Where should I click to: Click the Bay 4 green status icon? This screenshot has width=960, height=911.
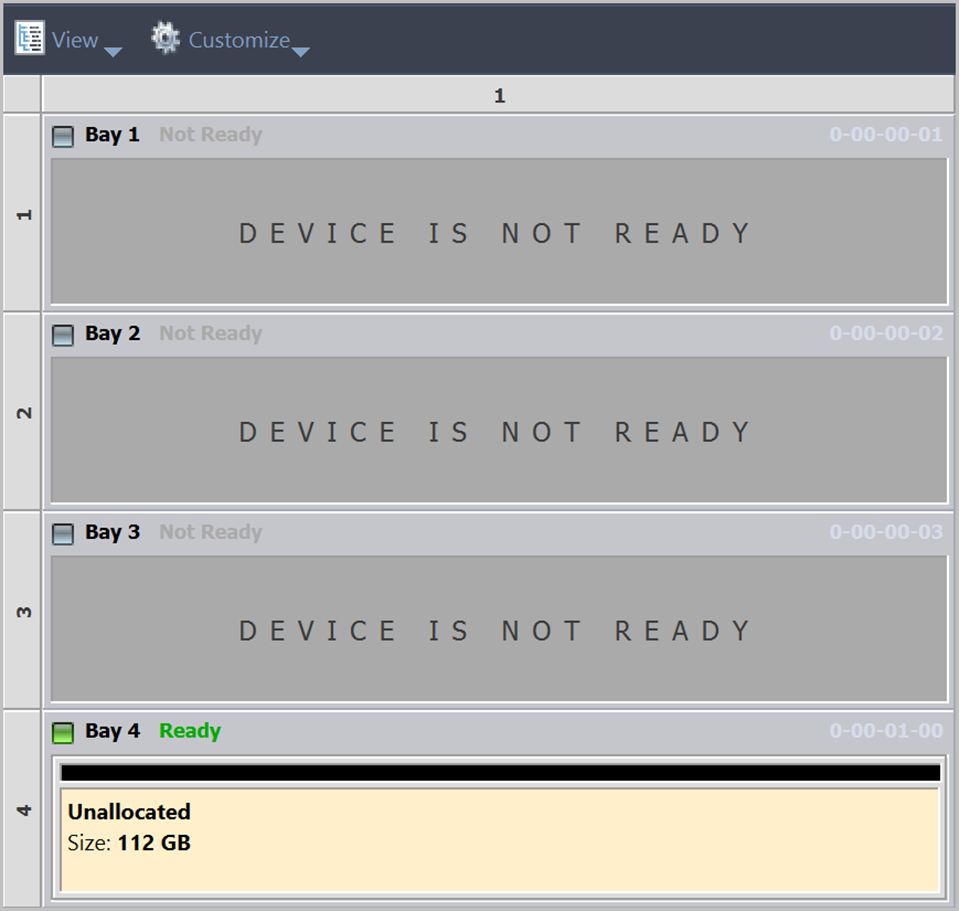(63, 733)
